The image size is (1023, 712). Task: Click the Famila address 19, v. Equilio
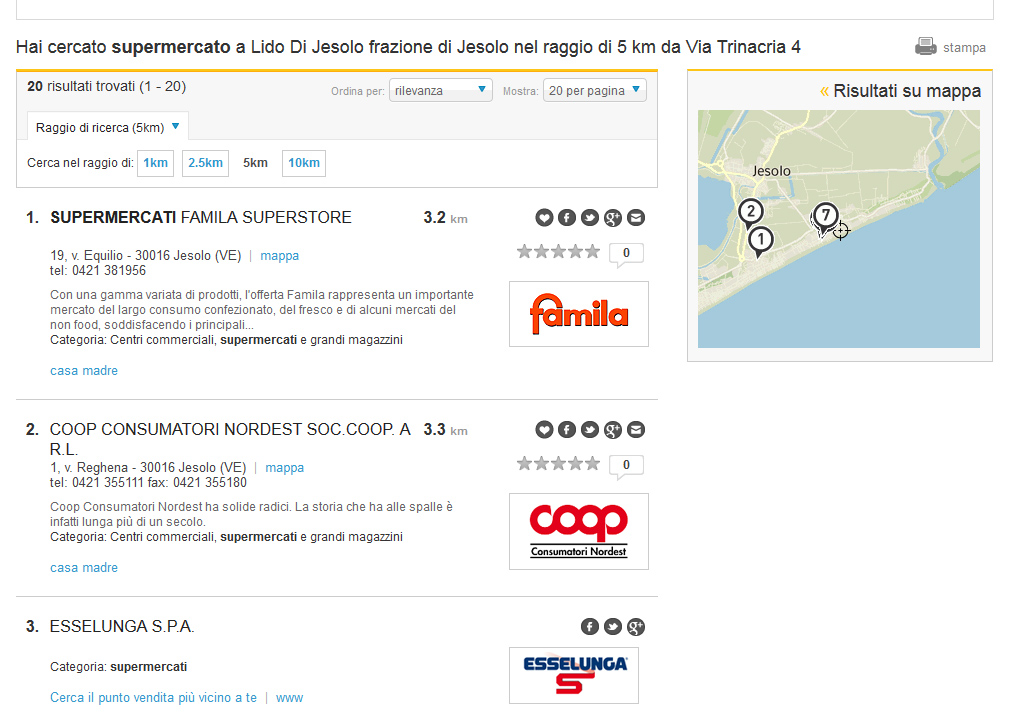(x=145, y=256)
